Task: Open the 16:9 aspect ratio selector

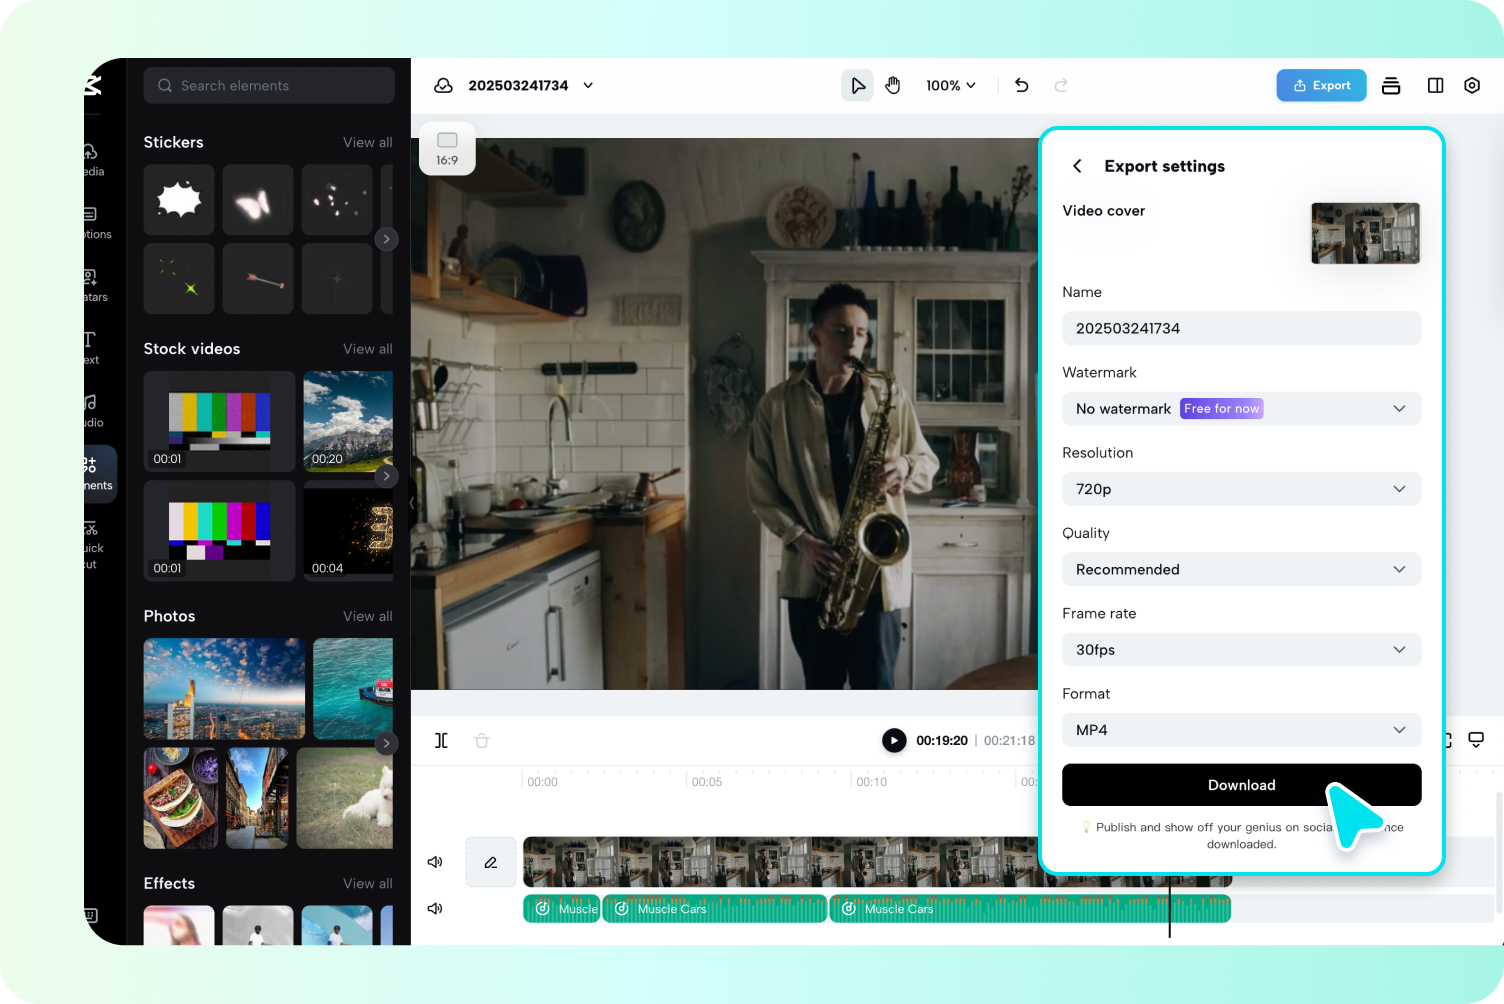Action: (447, 149)
